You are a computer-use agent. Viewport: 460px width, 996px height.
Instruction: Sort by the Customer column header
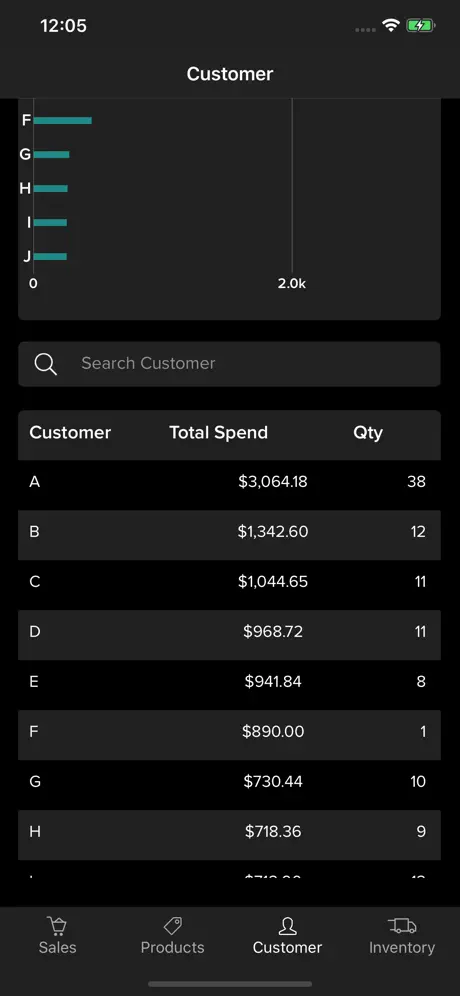pos(70,433)
